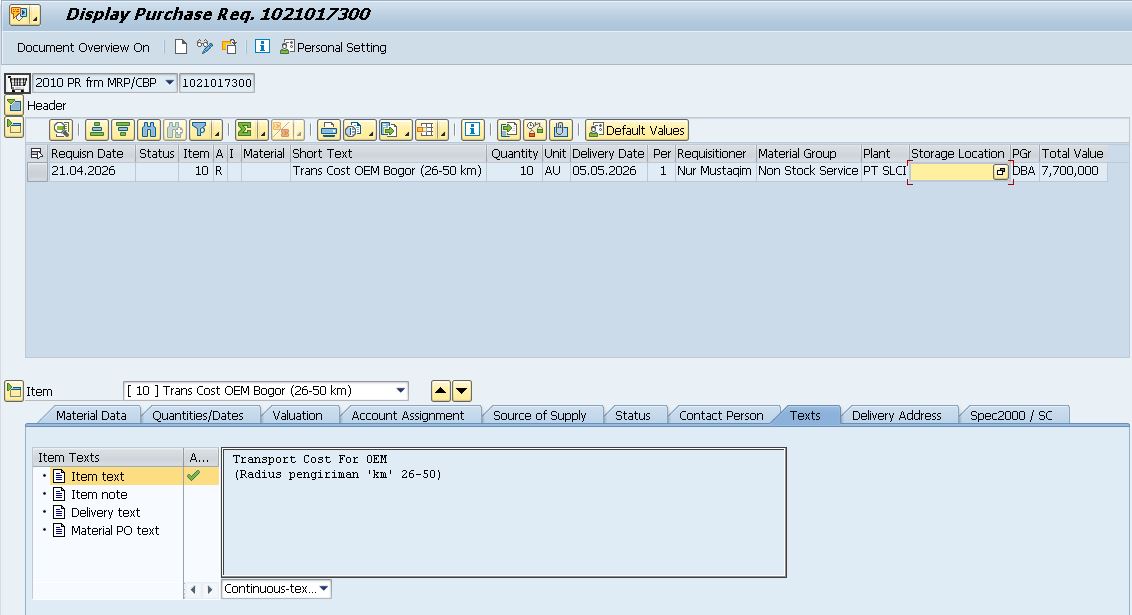The image size is (1132, 615).
Task: Open the Delivery Address tab
Action: click(x=897, y=415)
